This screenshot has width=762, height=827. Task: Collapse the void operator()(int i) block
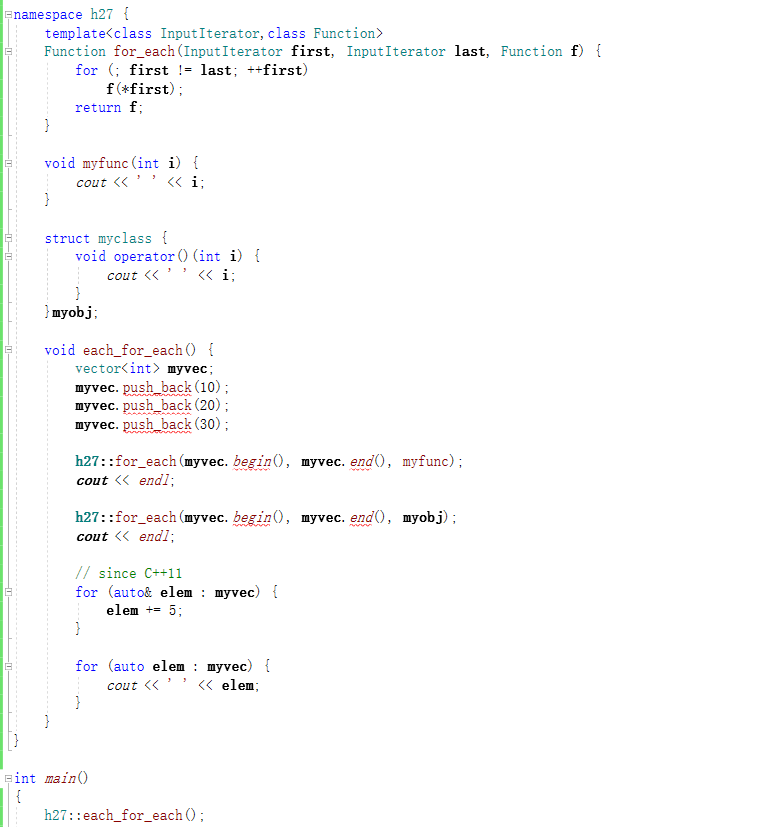coord(8,257)
